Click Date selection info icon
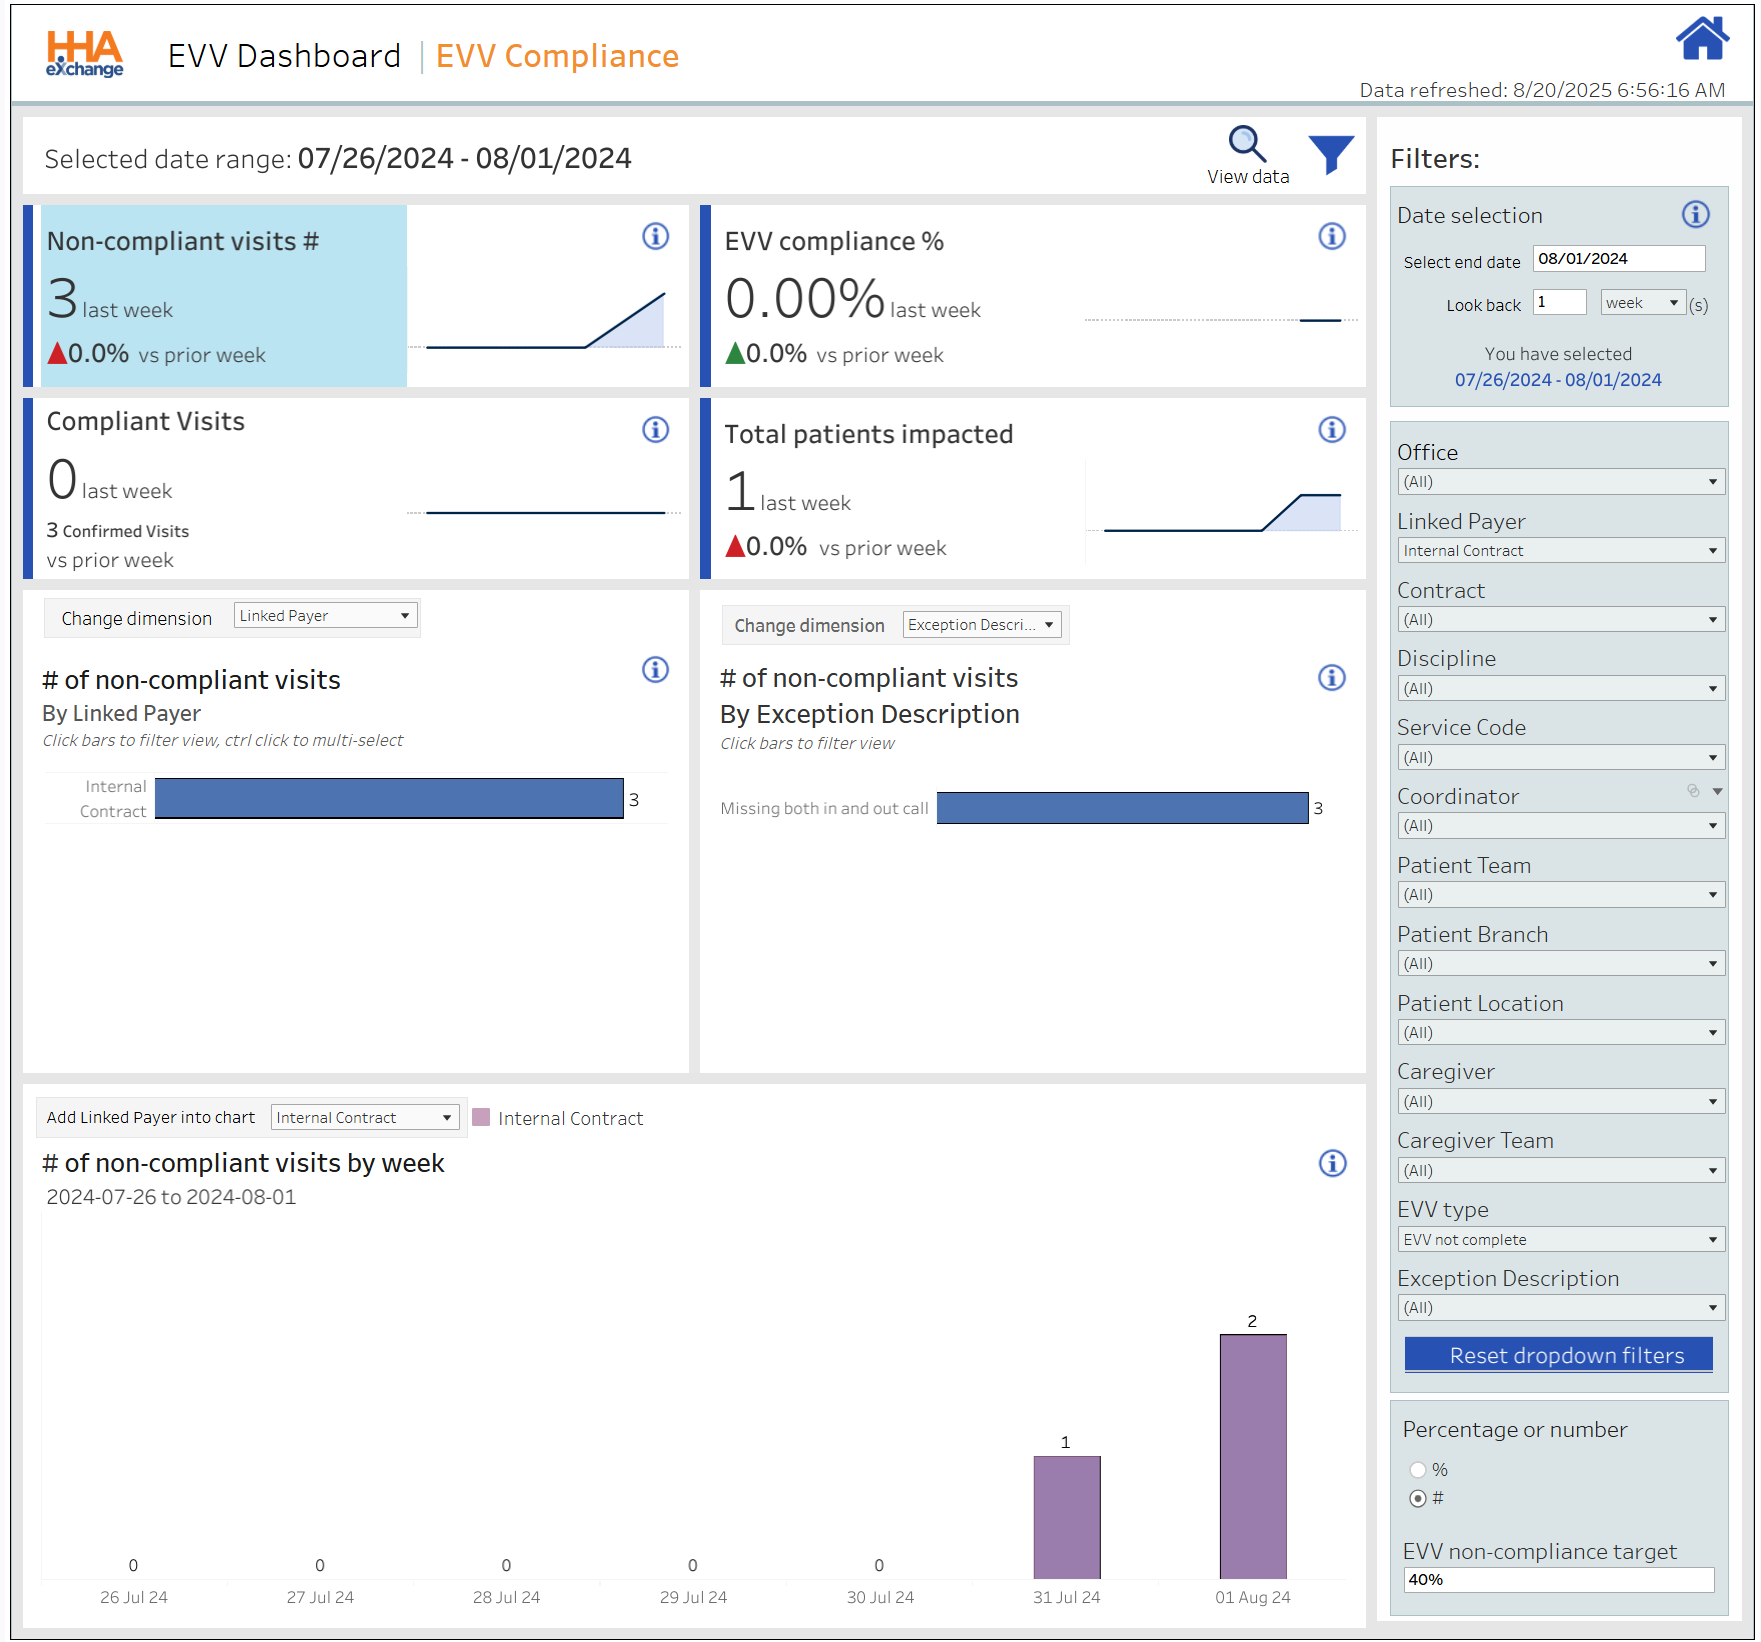1761x1642 pixels. (1695, 215)
